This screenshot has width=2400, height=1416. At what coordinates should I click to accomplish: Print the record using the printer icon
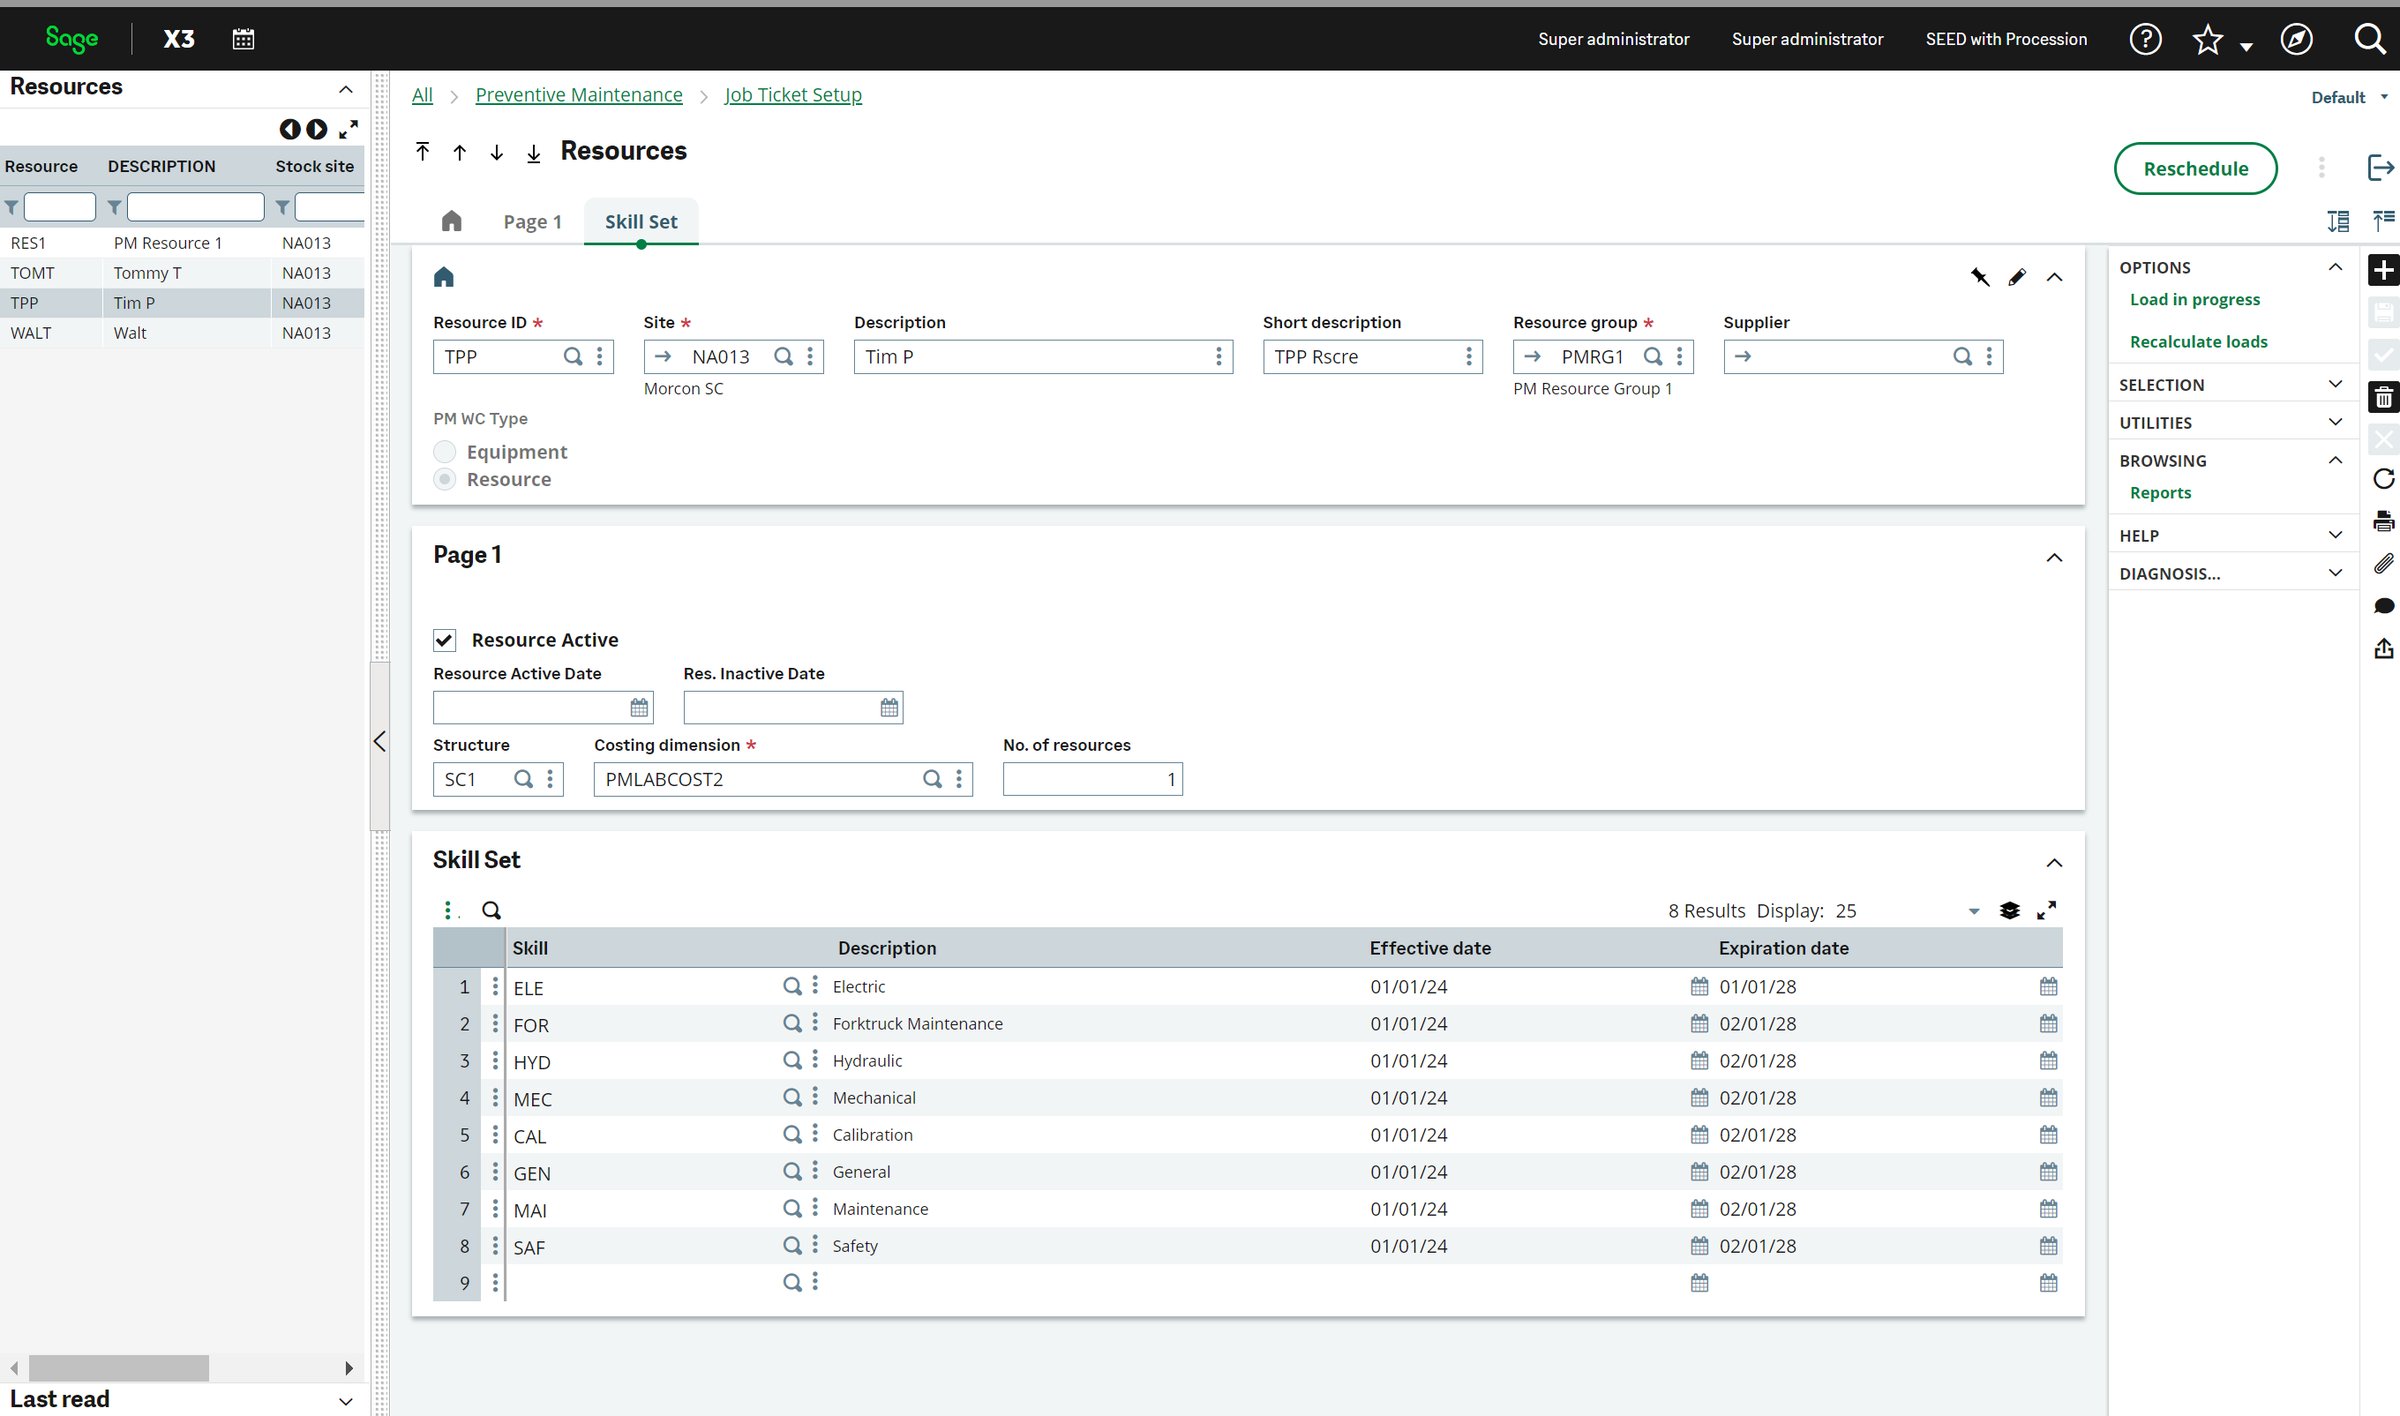click(2384, 521)
